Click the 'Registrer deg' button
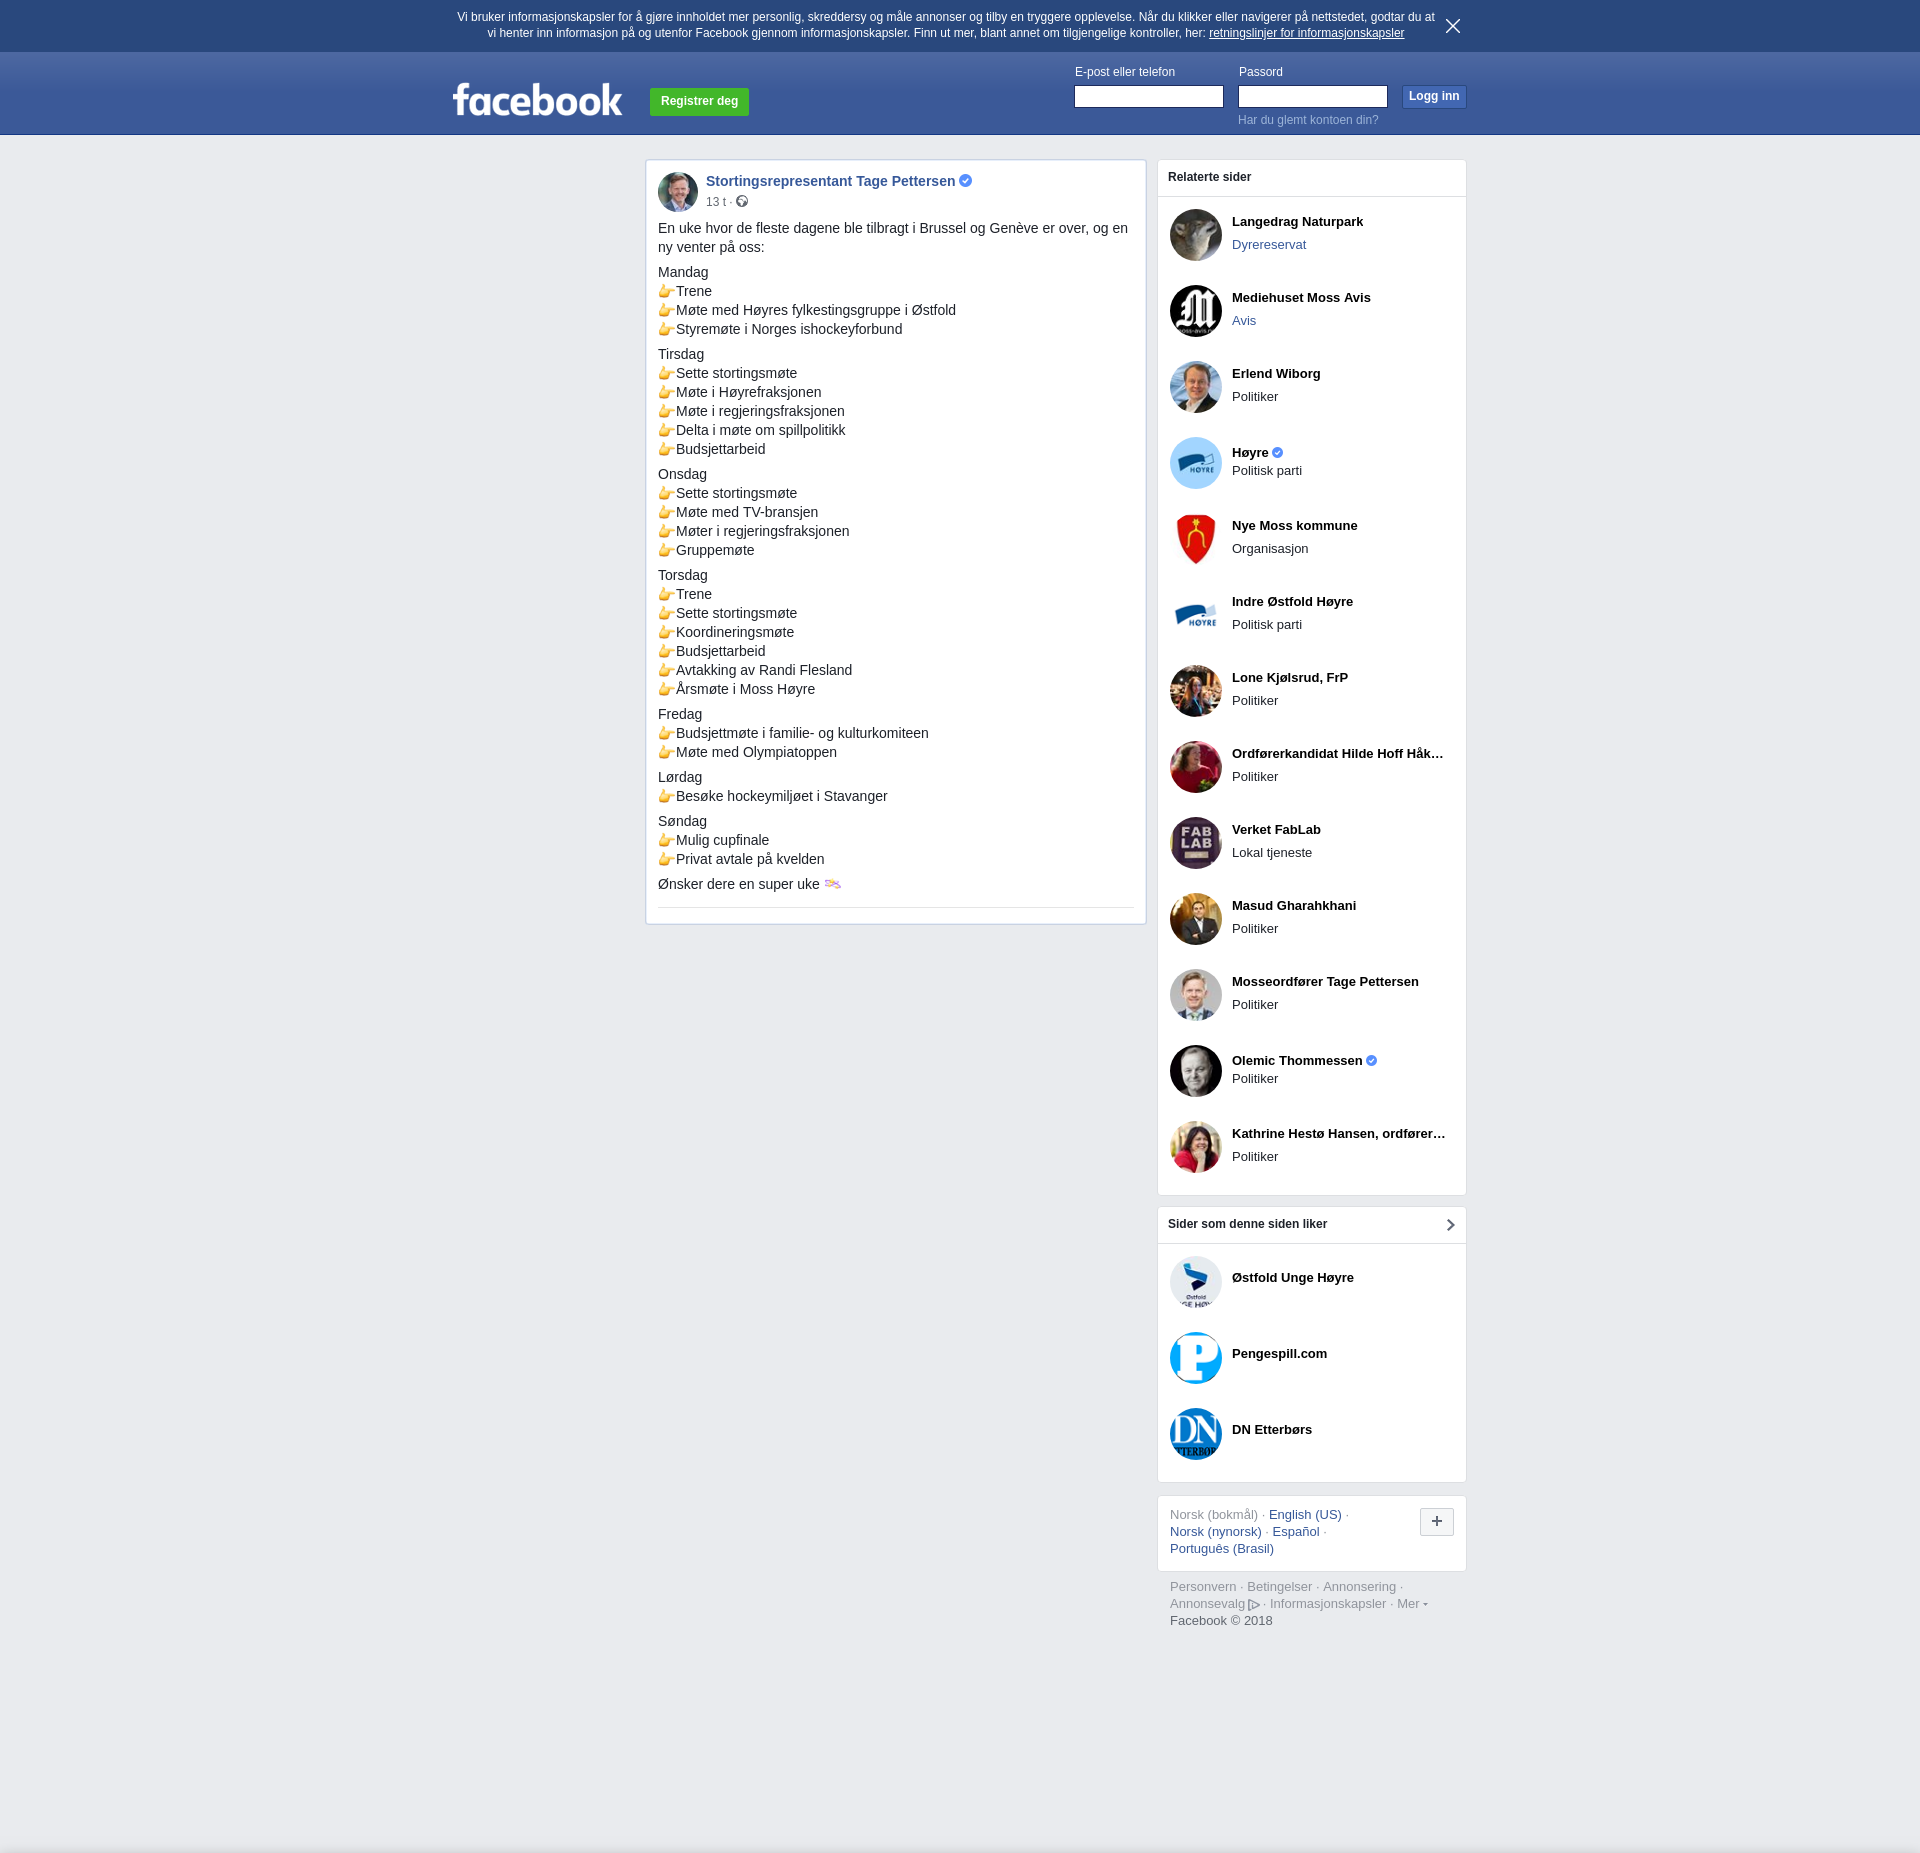 699,102
